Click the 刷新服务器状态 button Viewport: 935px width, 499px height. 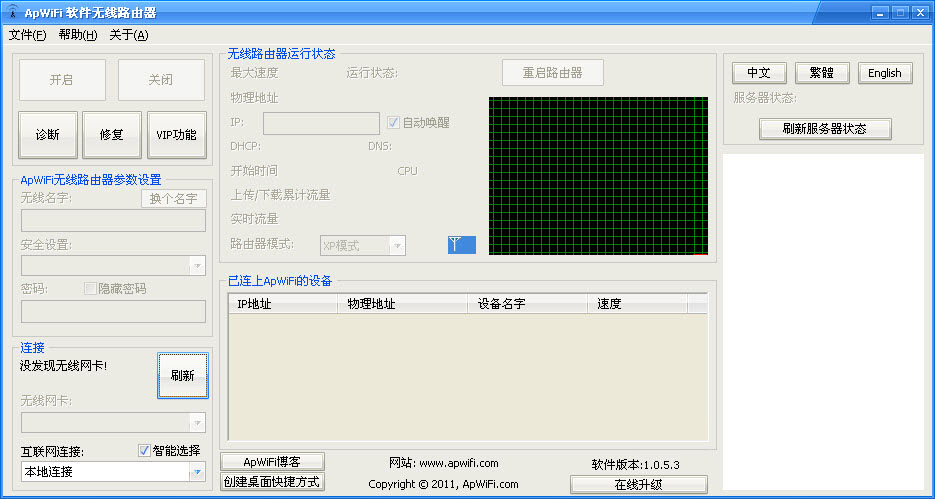(825, 129)
